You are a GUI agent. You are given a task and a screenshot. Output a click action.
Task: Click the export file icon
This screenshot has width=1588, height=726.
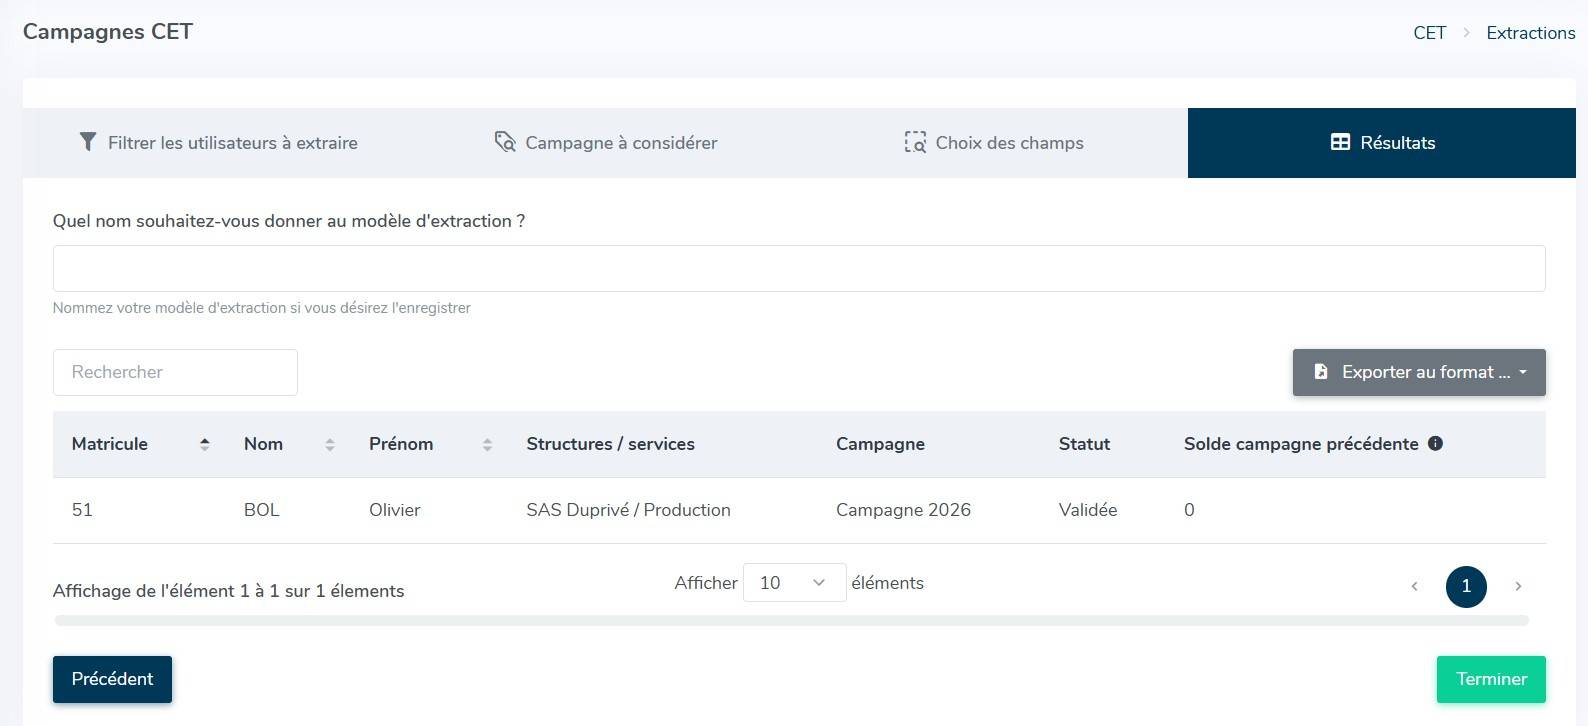click(x=1321, y=372)
